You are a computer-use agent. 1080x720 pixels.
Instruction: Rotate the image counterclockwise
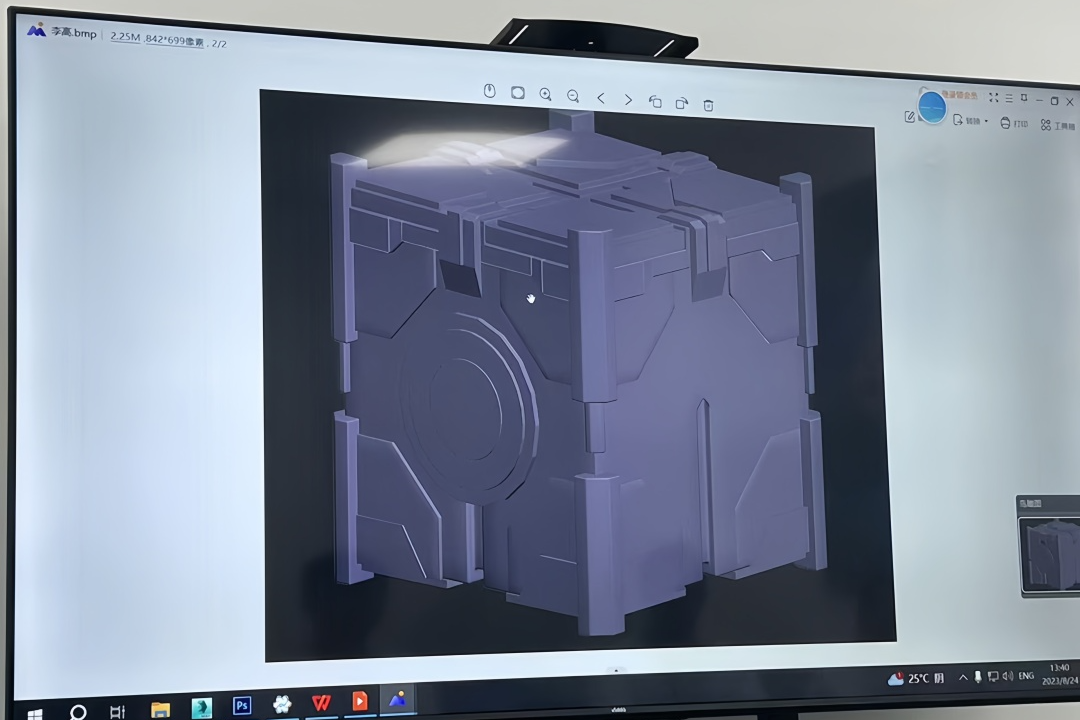tap(655, 101)
